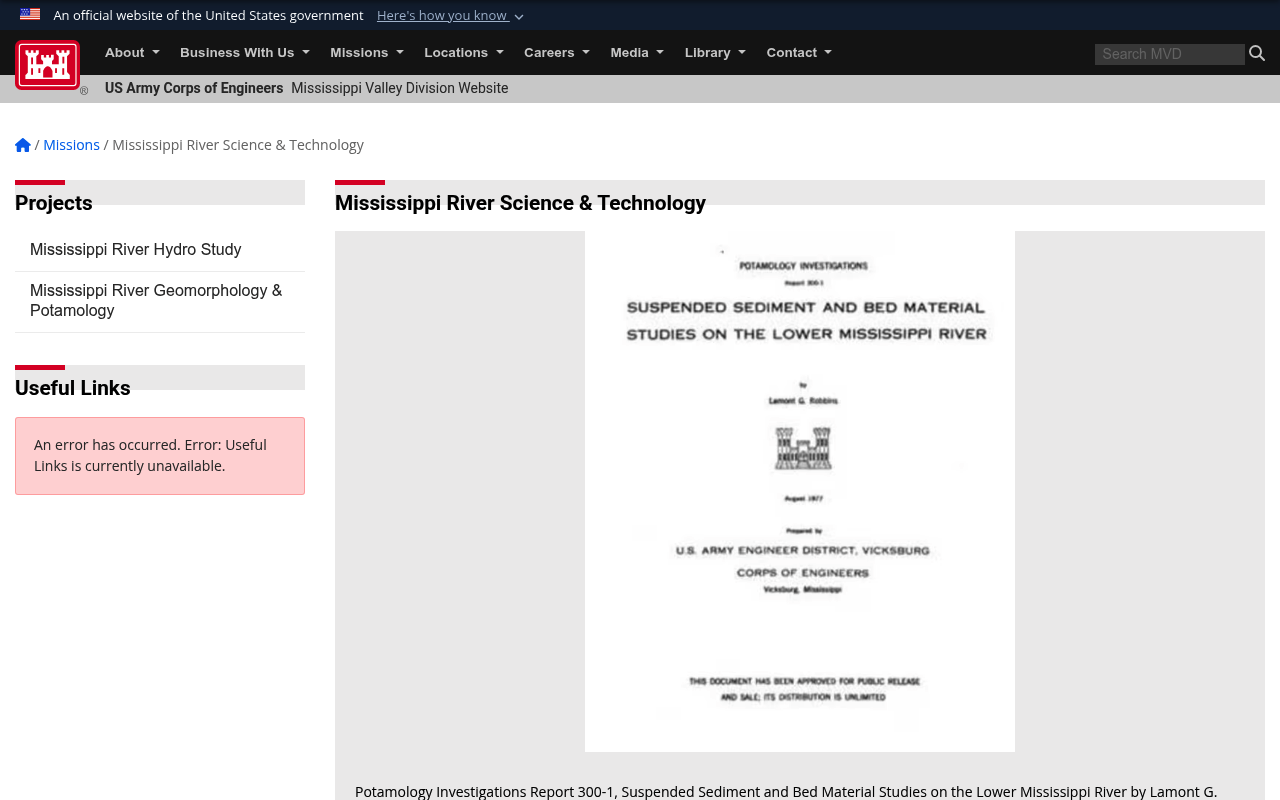Expand the Missions navigation menu
Image resolution: width=1280 pixels, height=800 pixels.
367,52
